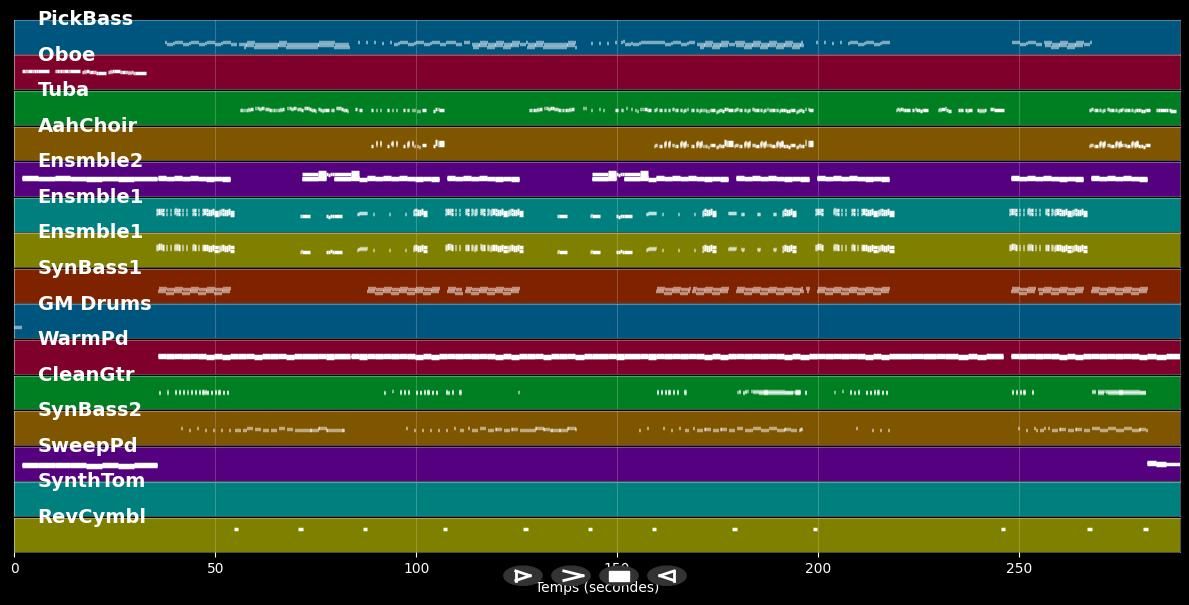
Task: Select the GM Drums track label
Action: pyautogui.click(x=94, y=304)
